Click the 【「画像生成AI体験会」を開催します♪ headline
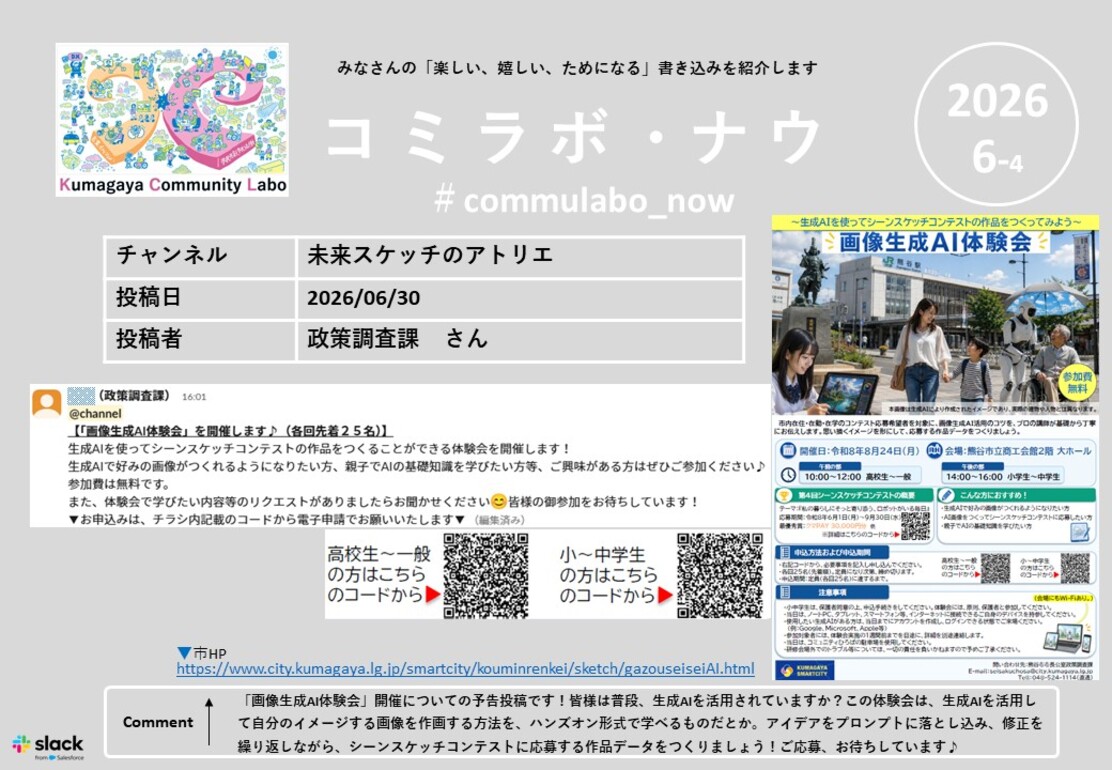The width and height of the screenshot is (1112, 770). 230,431
